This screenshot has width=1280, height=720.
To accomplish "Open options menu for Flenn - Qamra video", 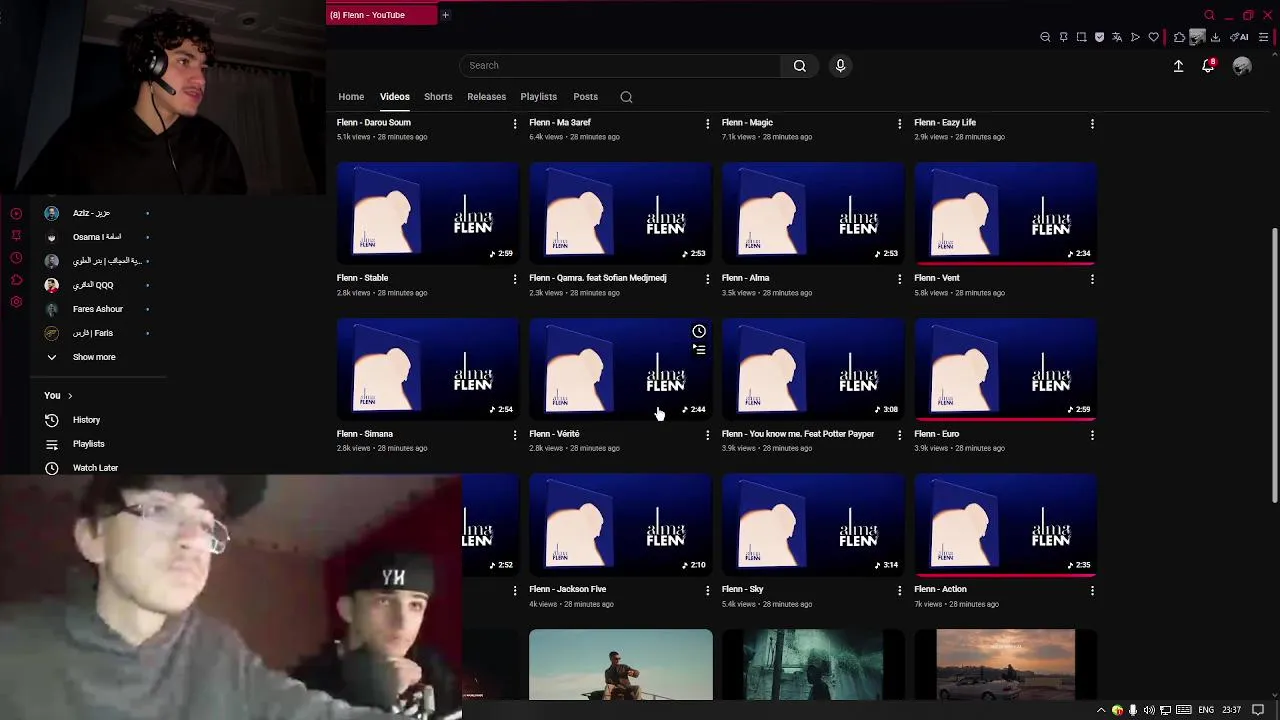I will [x=707, y=279].
